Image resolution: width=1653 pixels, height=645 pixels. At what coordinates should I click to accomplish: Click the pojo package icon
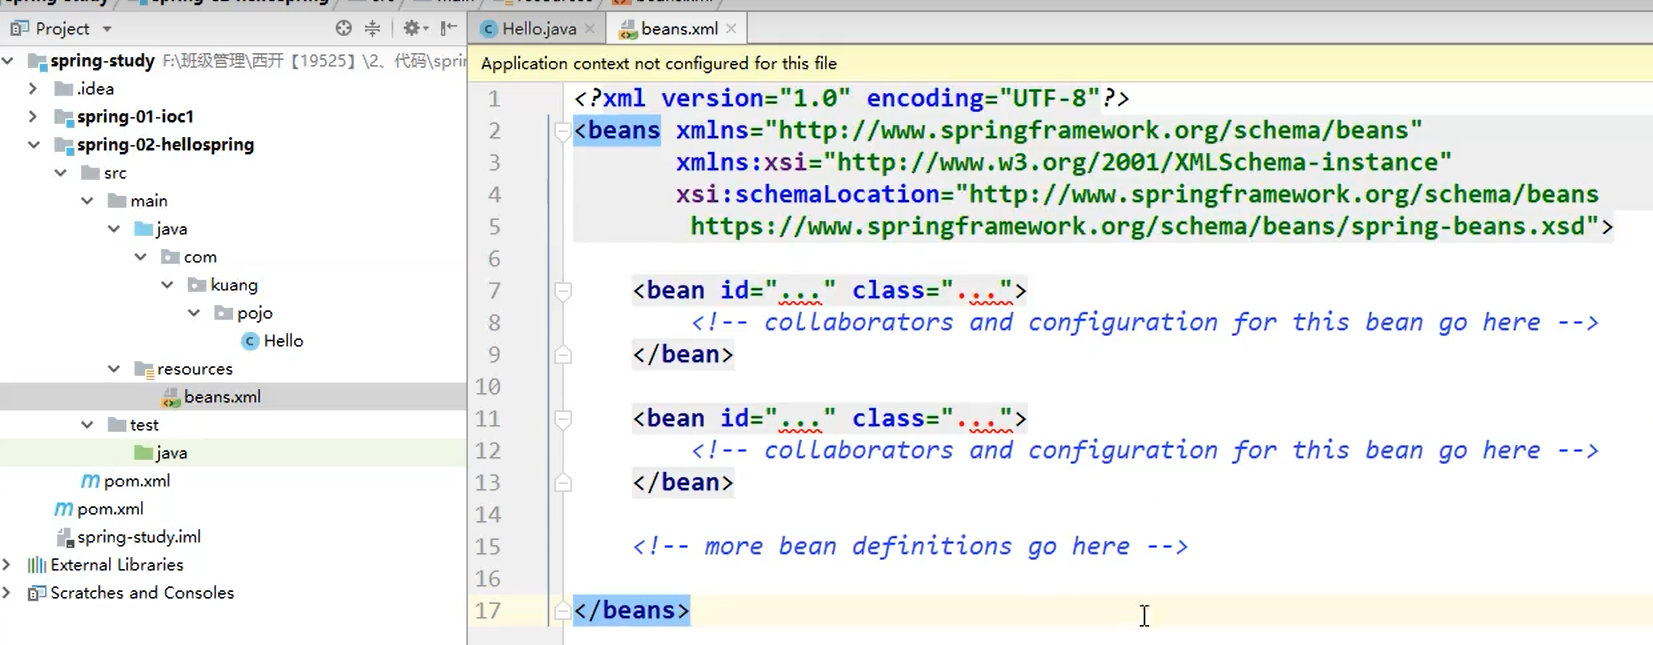[x=224, y=313]
